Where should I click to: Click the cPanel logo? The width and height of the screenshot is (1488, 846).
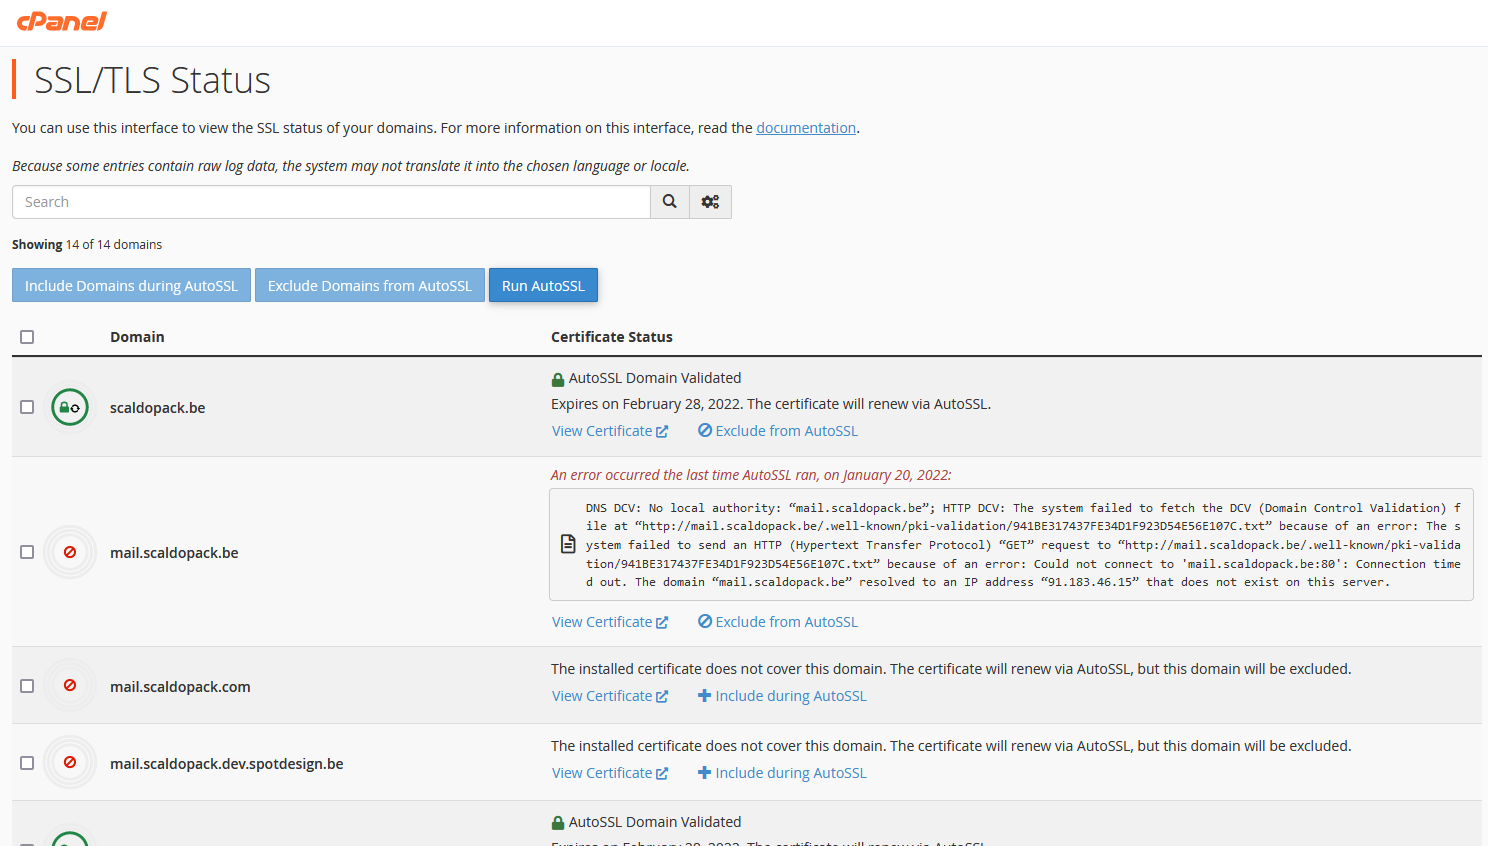point(62,21)
